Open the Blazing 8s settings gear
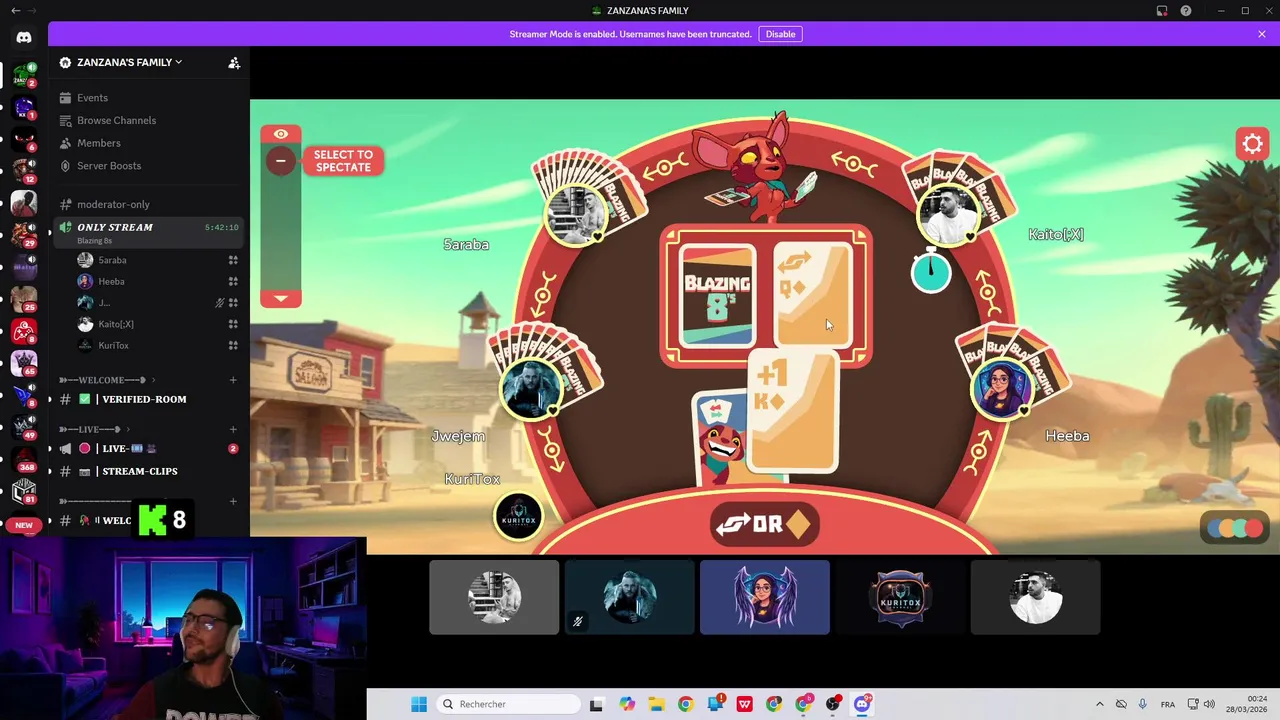Viewport: 1280px width, 720px height. 1252,145
